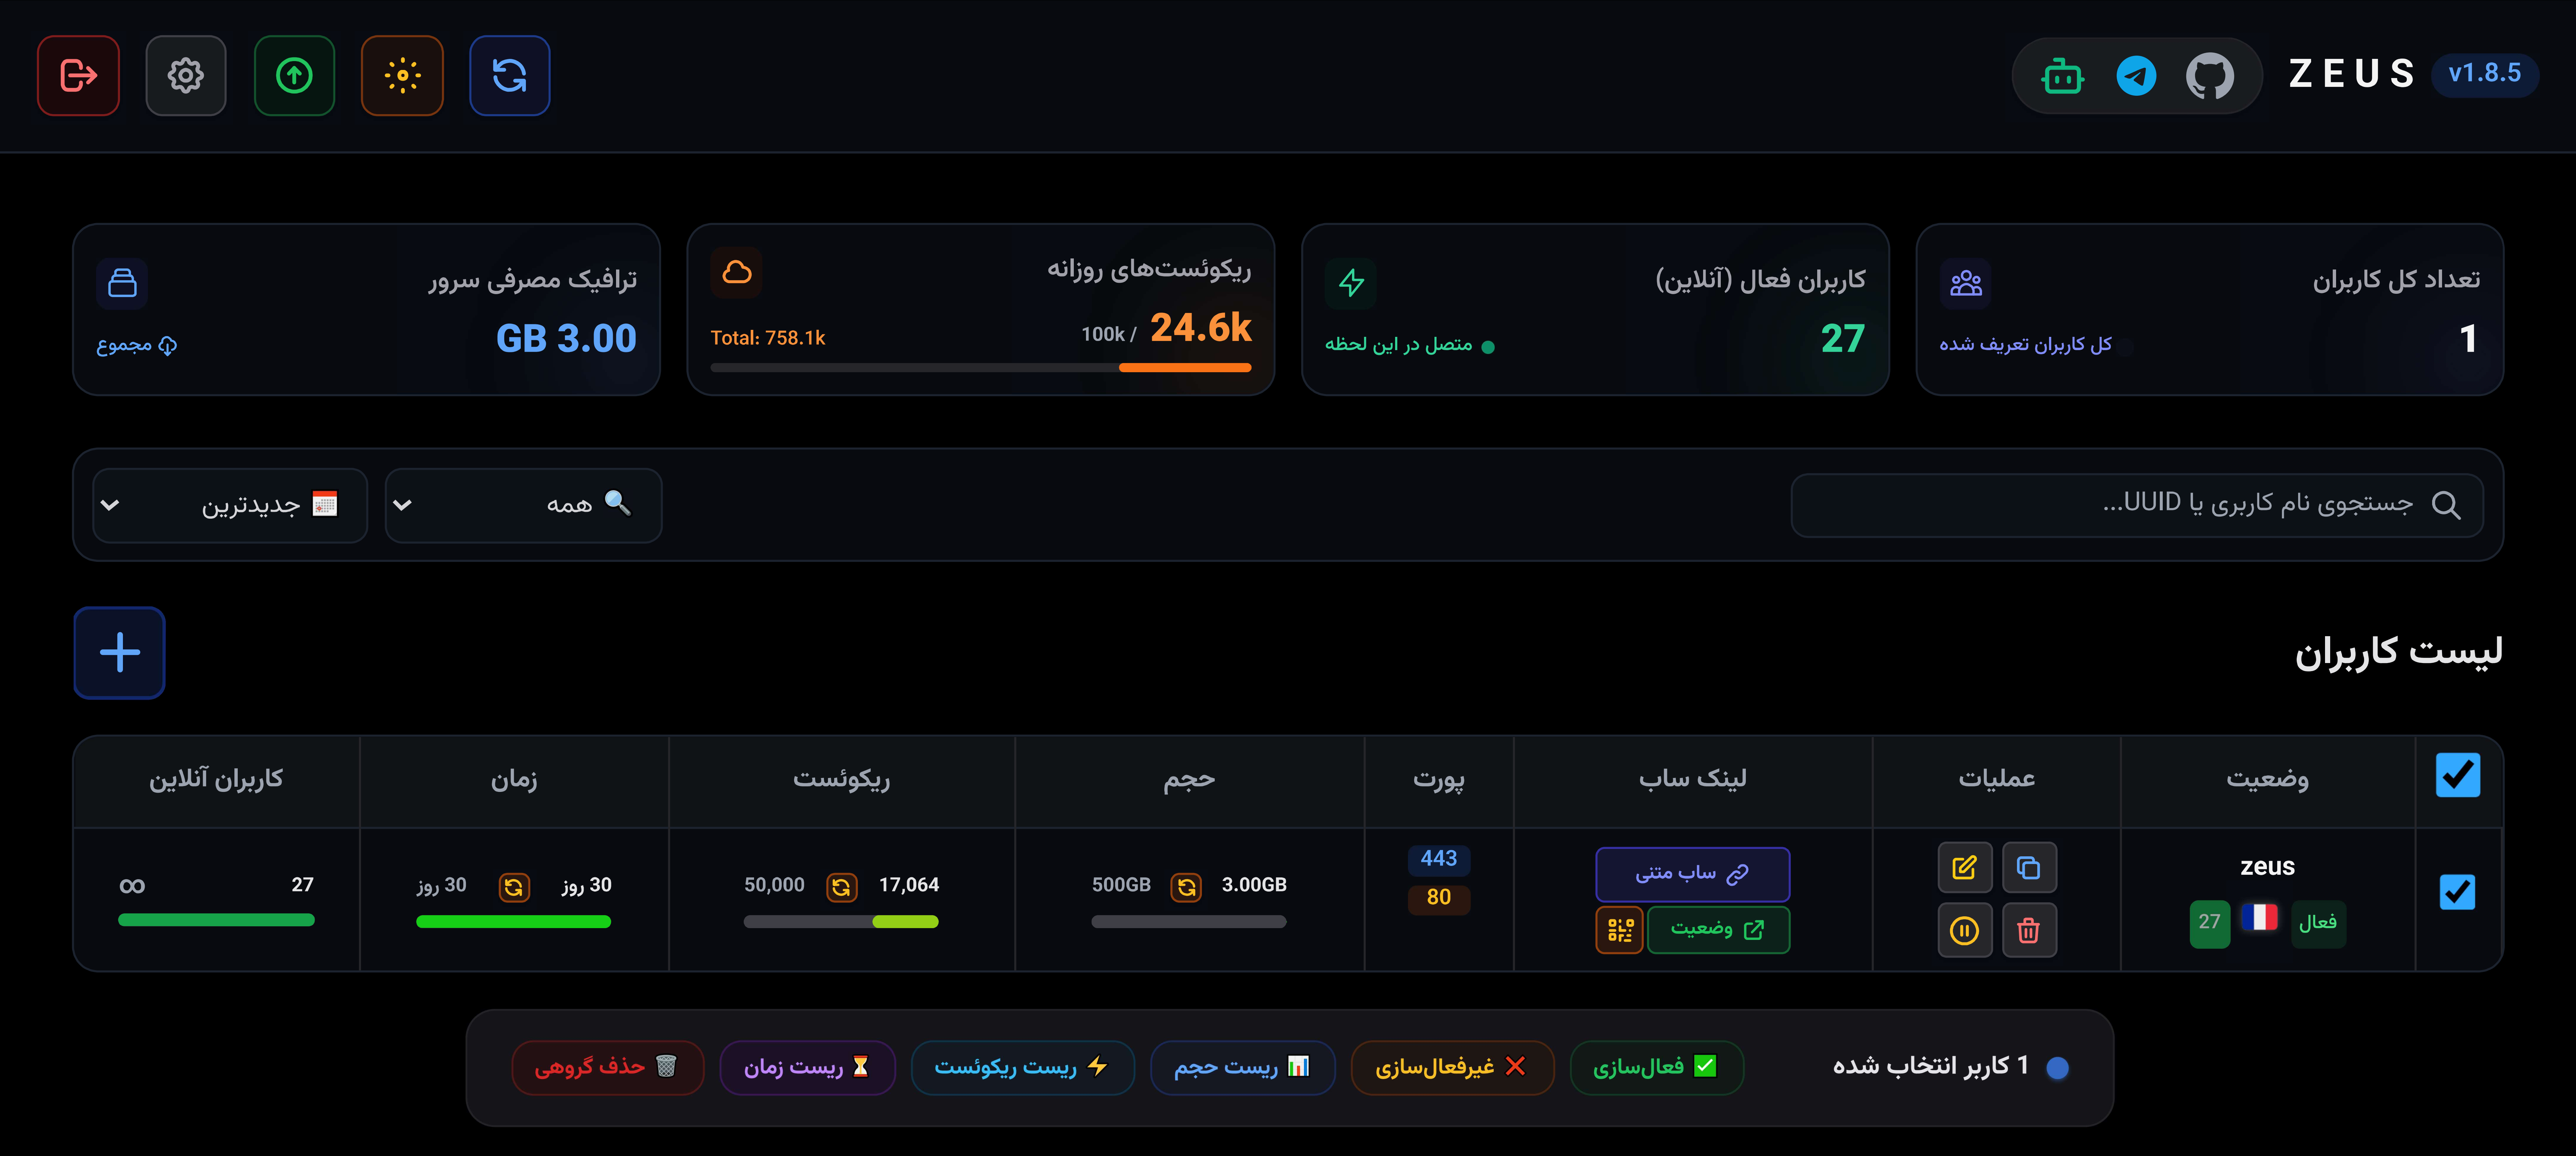Click the daily requests orange progress bar
Screen dimensions: 2576x1156
click(x=981, y=368)
